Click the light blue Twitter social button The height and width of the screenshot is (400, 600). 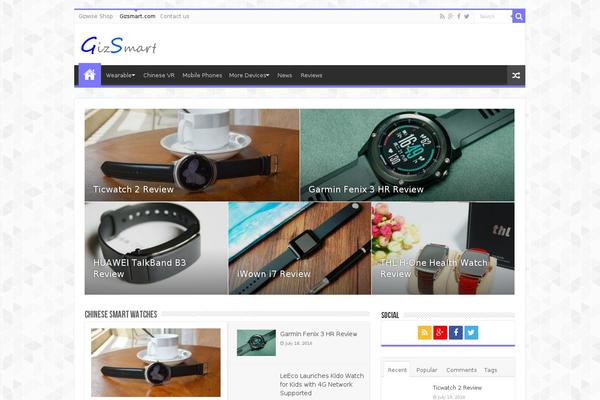(x=471, y=333)
